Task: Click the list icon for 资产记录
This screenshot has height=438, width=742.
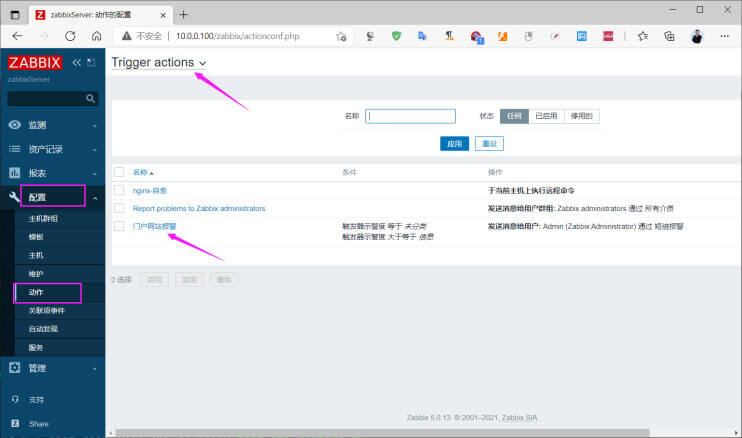Action: (x=15, y=149)
